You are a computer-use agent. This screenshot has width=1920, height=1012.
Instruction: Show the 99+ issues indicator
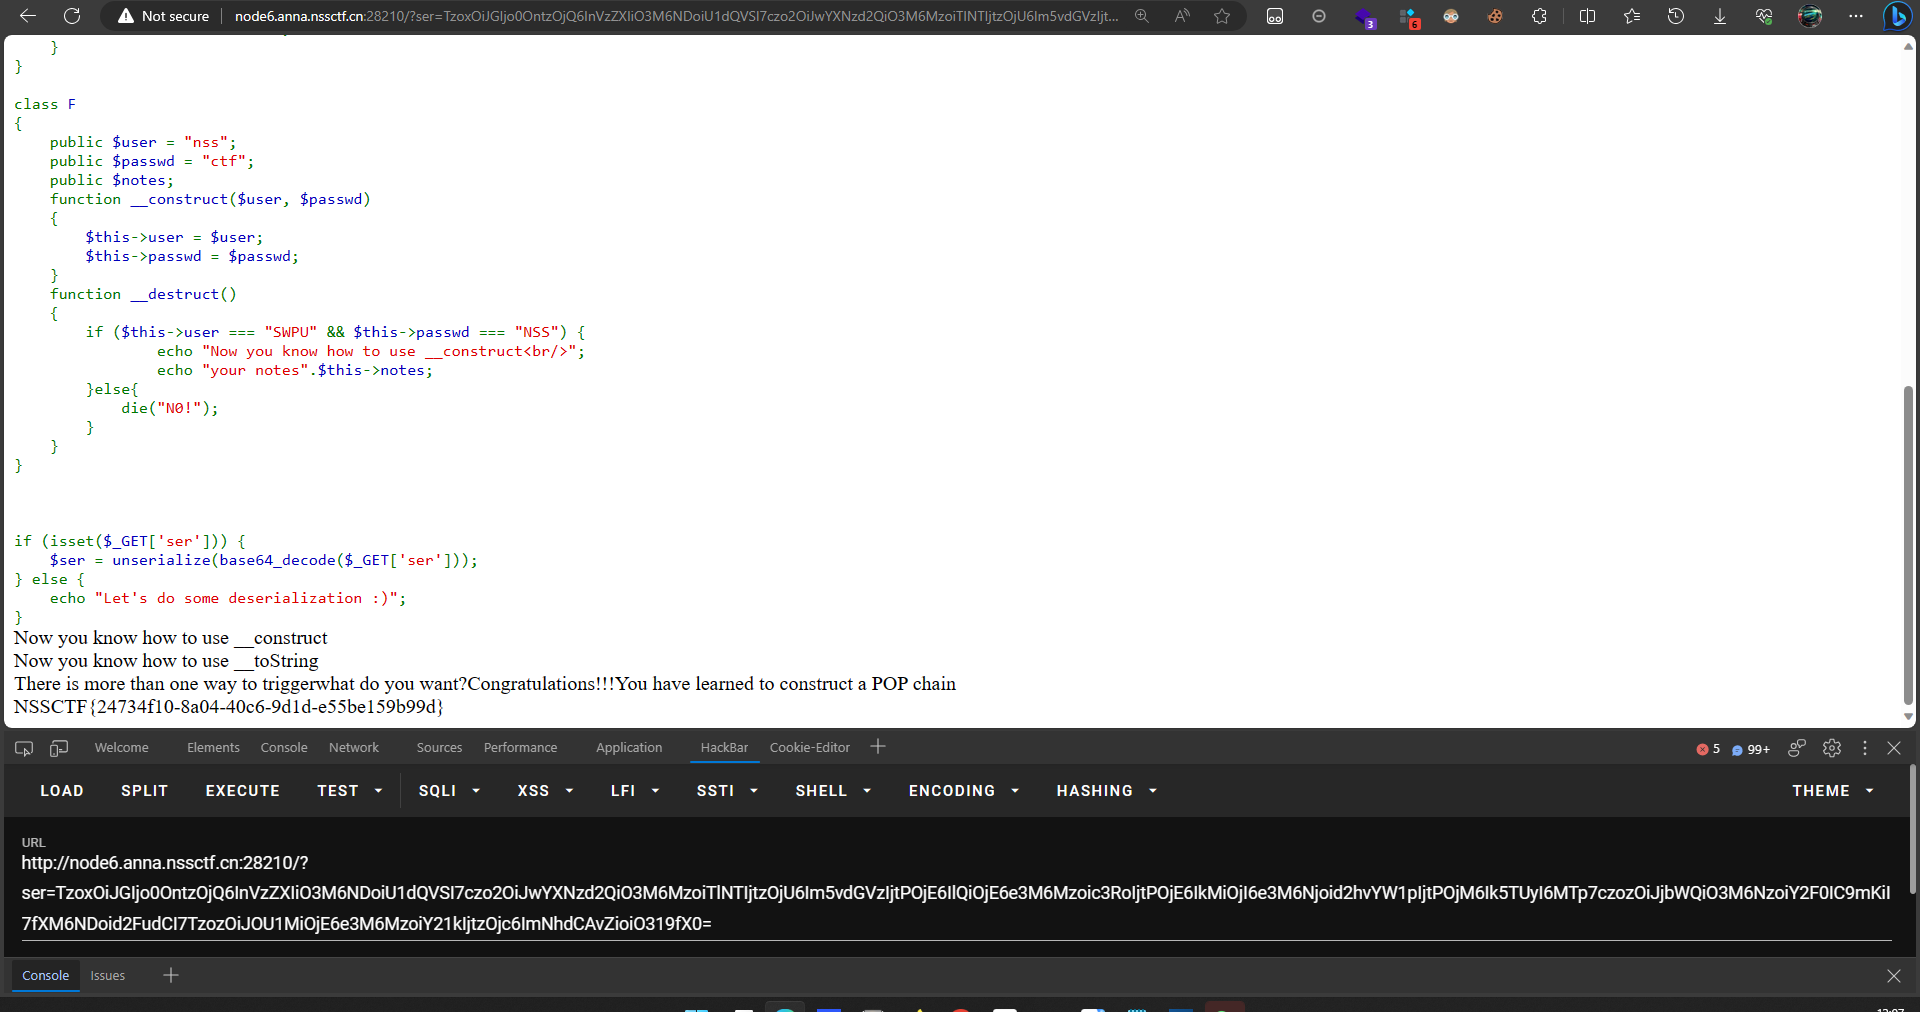click(x=1751, y=749)
